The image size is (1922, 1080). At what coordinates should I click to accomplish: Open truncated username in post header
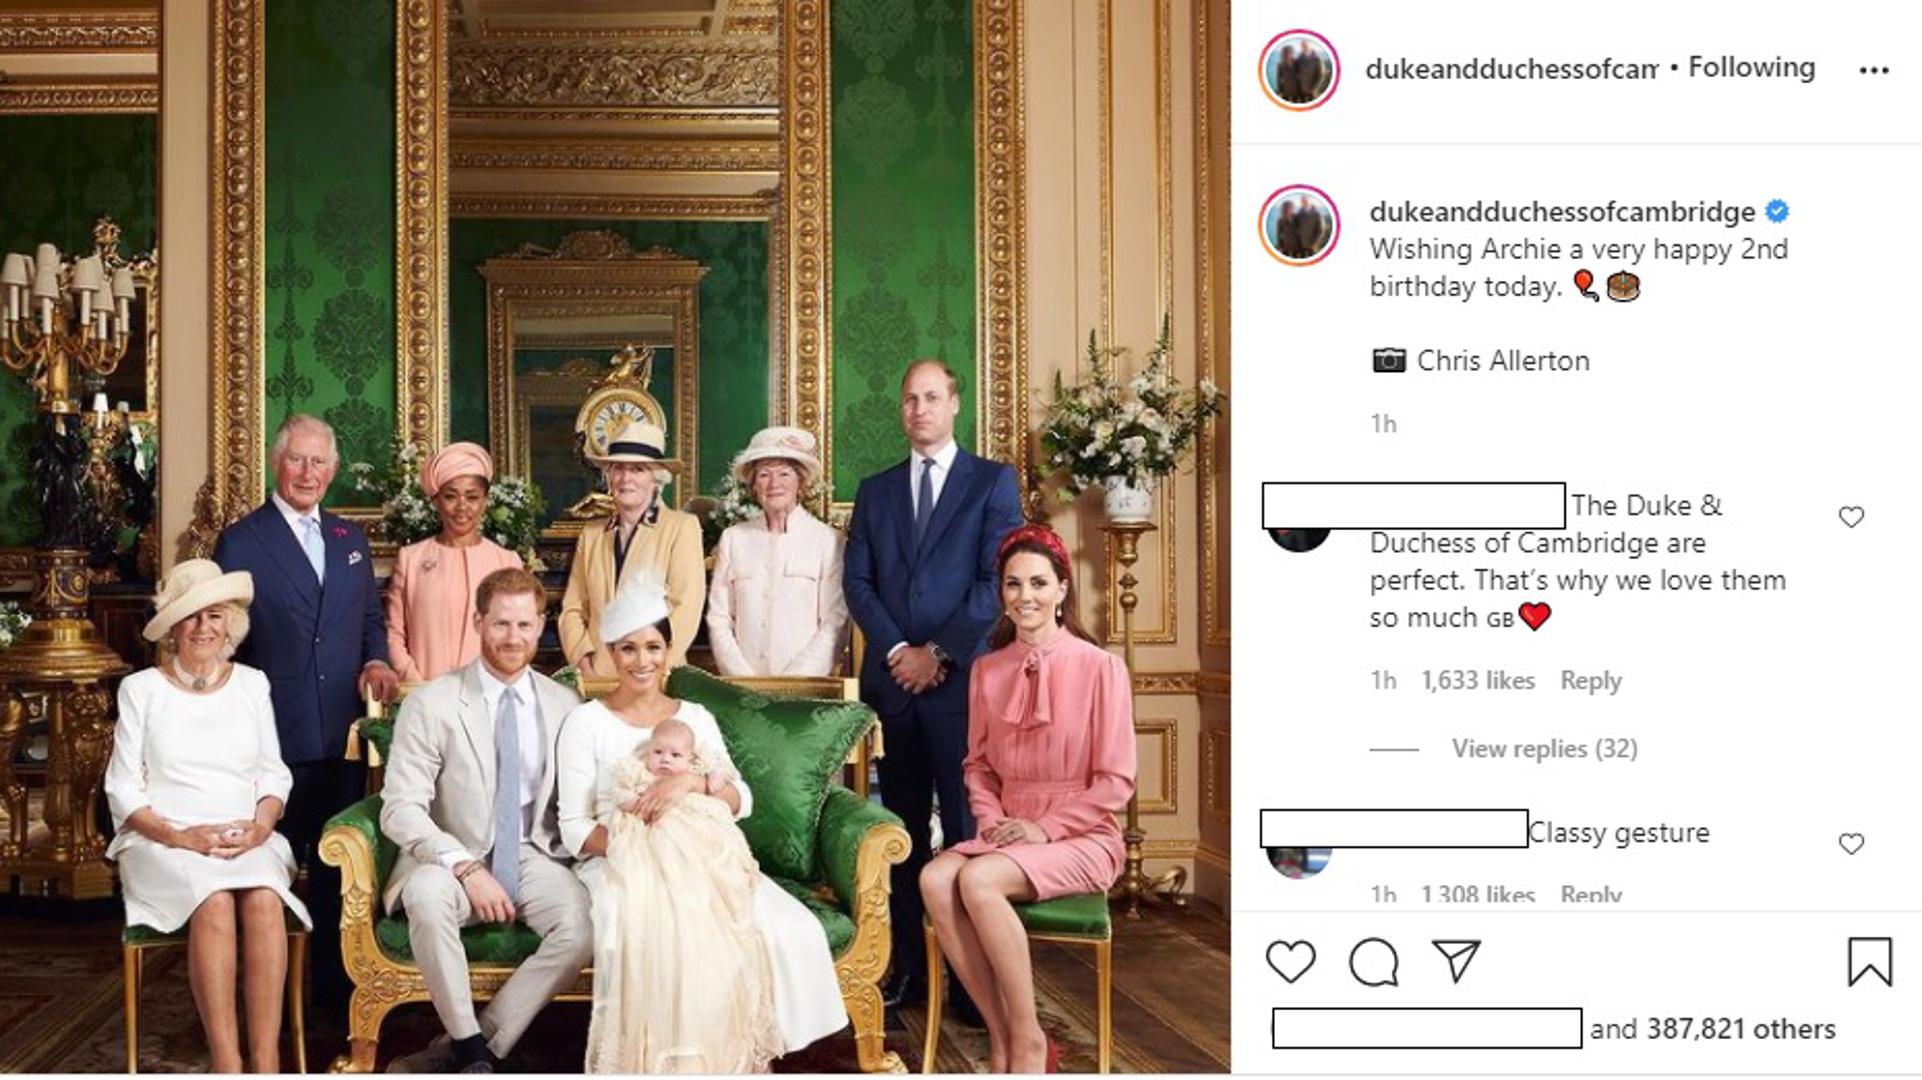click(x=1511, y=68)
